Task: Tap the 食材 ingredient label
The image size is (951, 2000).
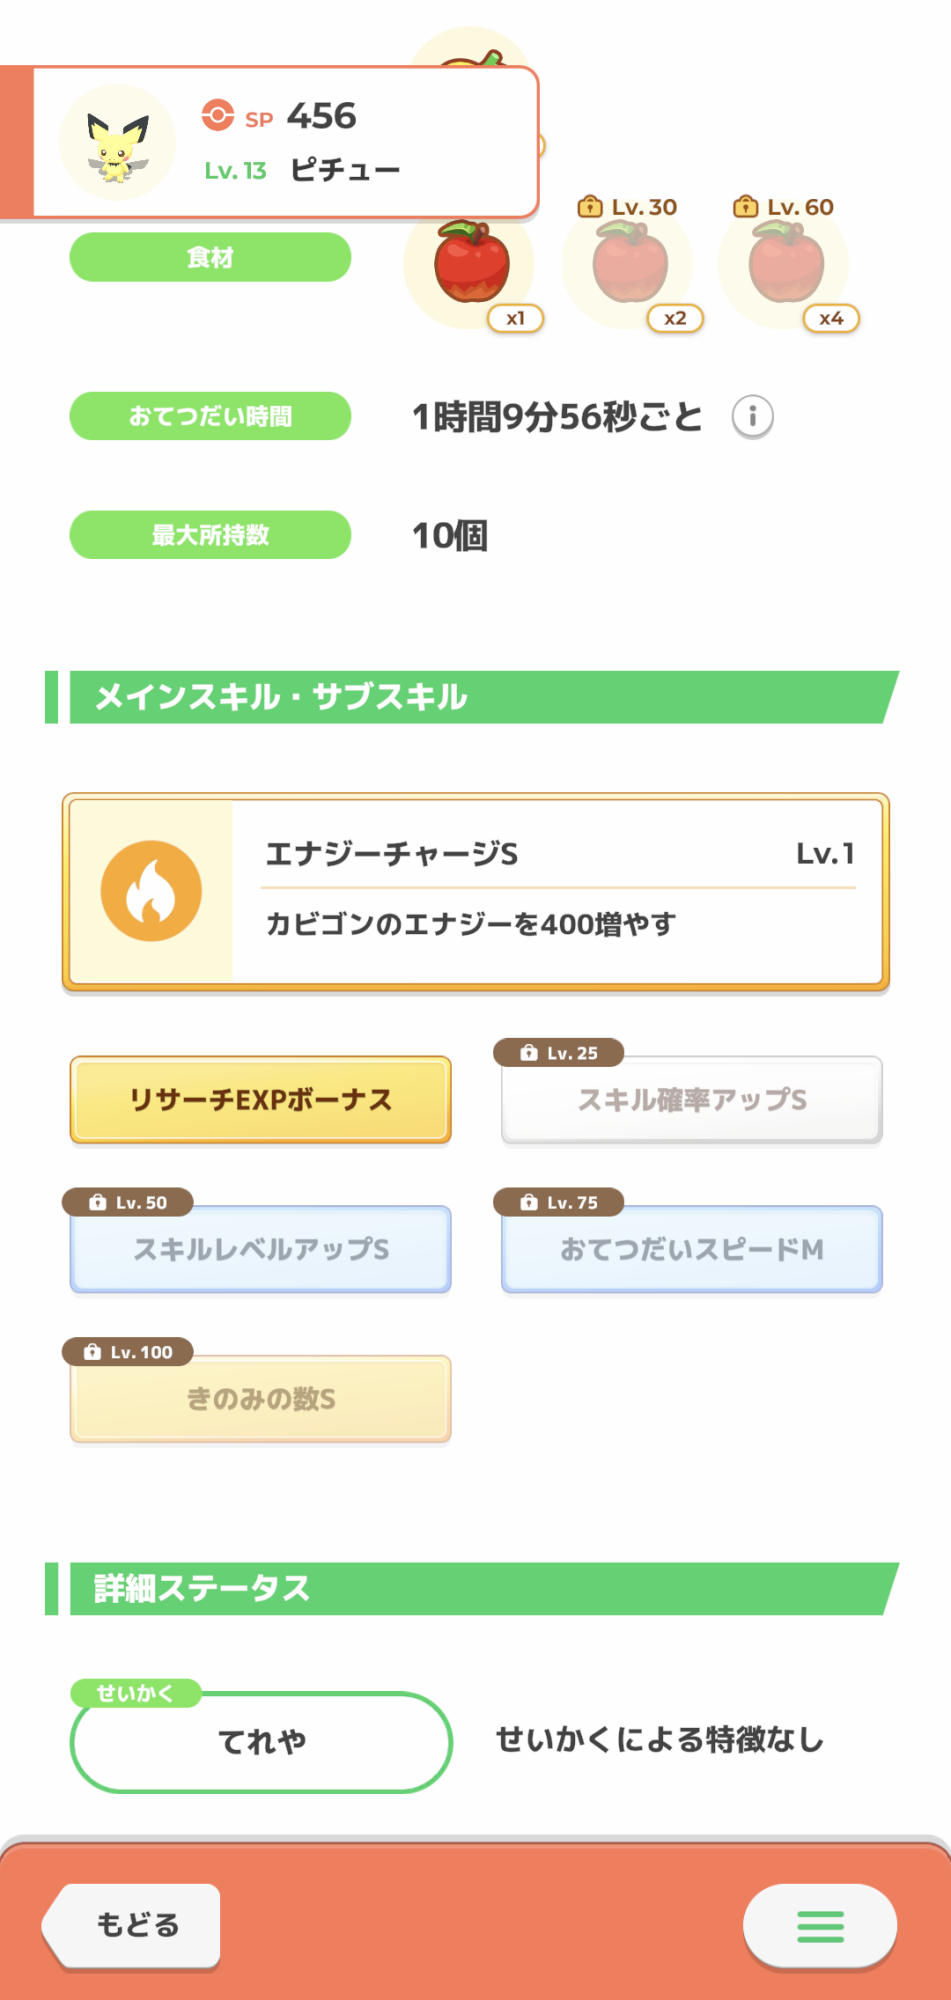Action: pyautogui.click(x=210, y=257)
